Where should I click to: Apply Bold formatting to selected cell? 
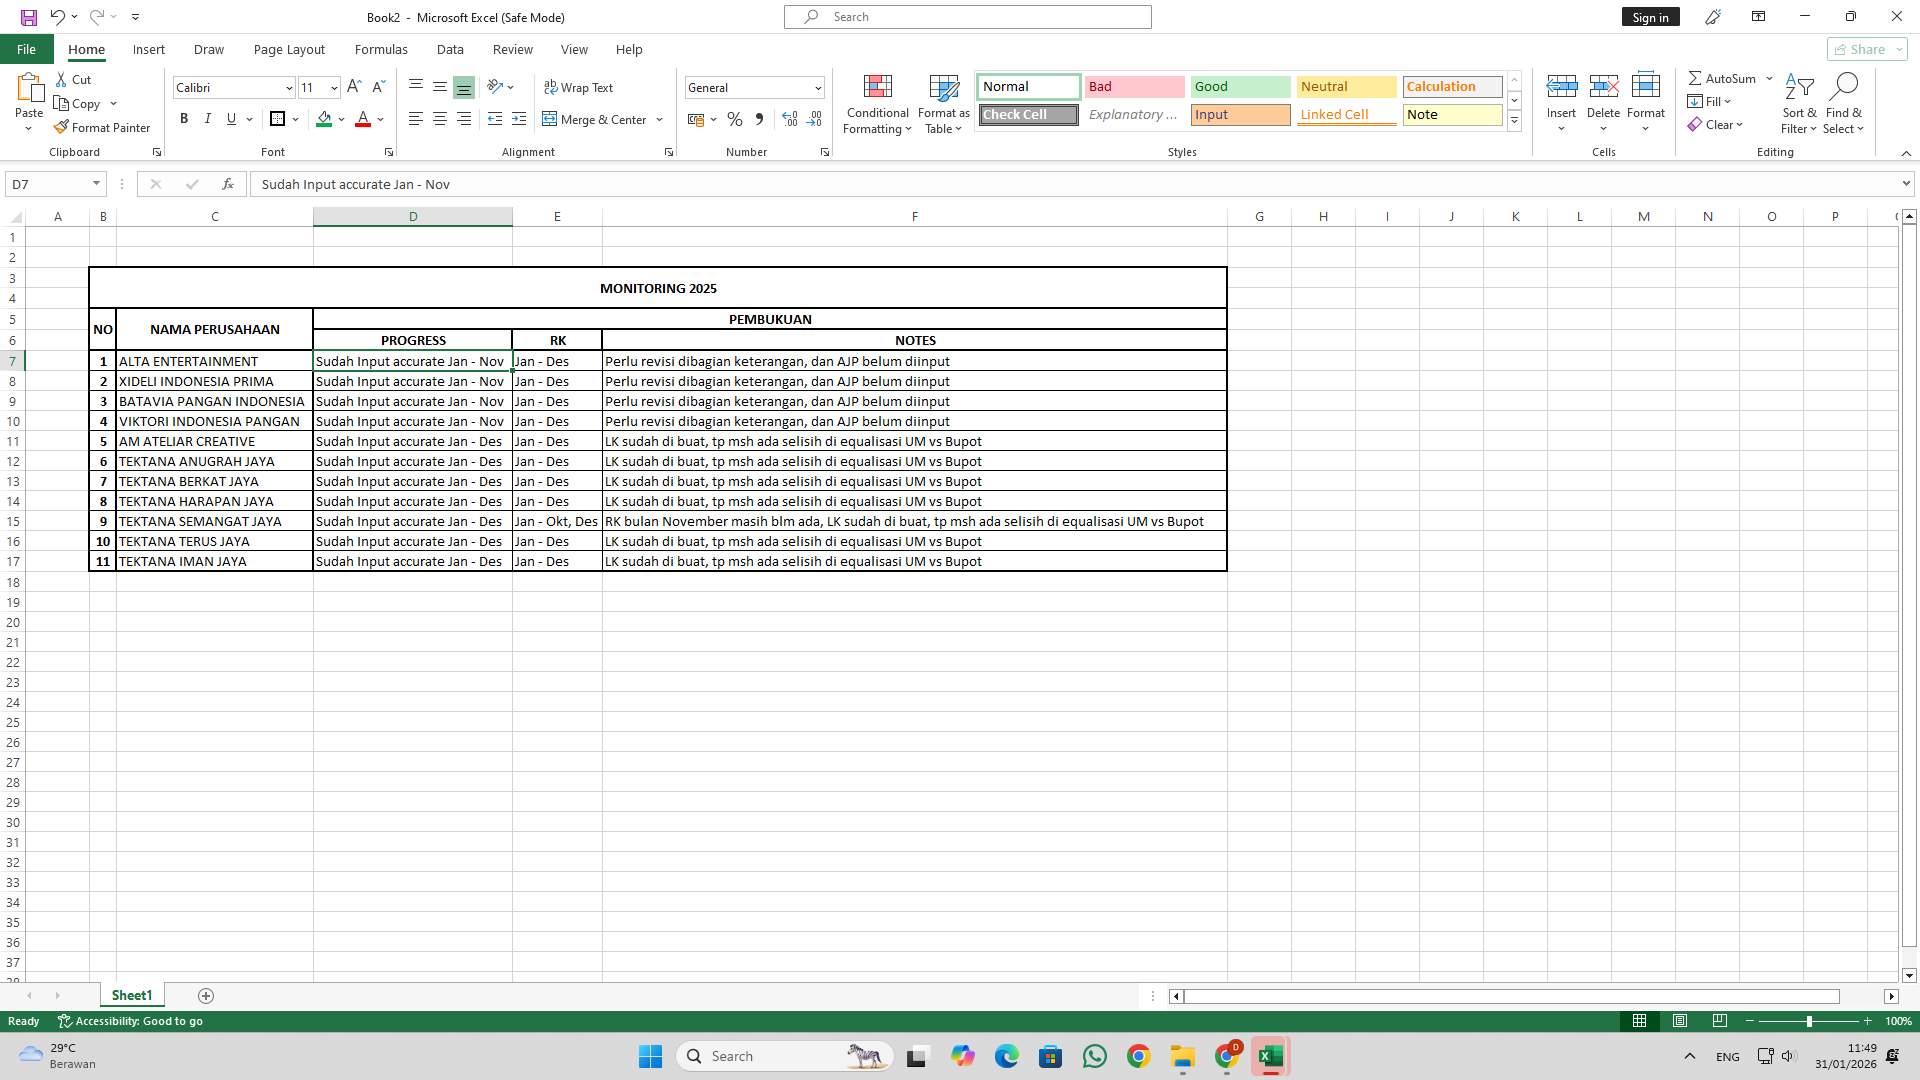tap(184, 119)
